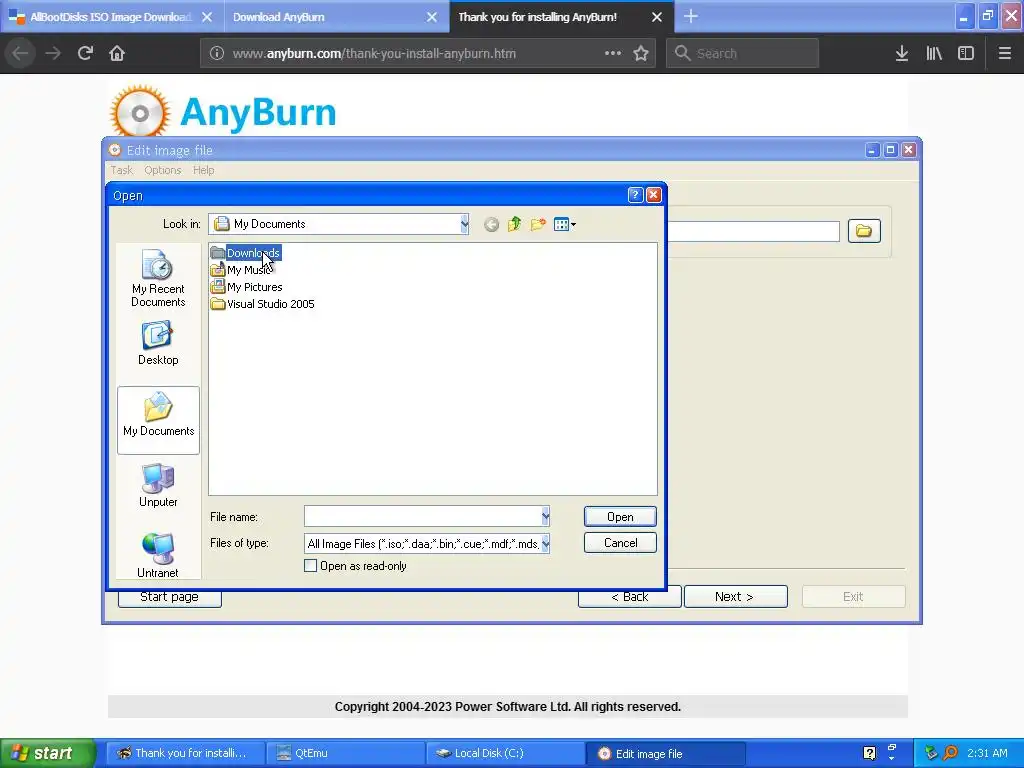Click the browser address bar URL

(374, 53)
